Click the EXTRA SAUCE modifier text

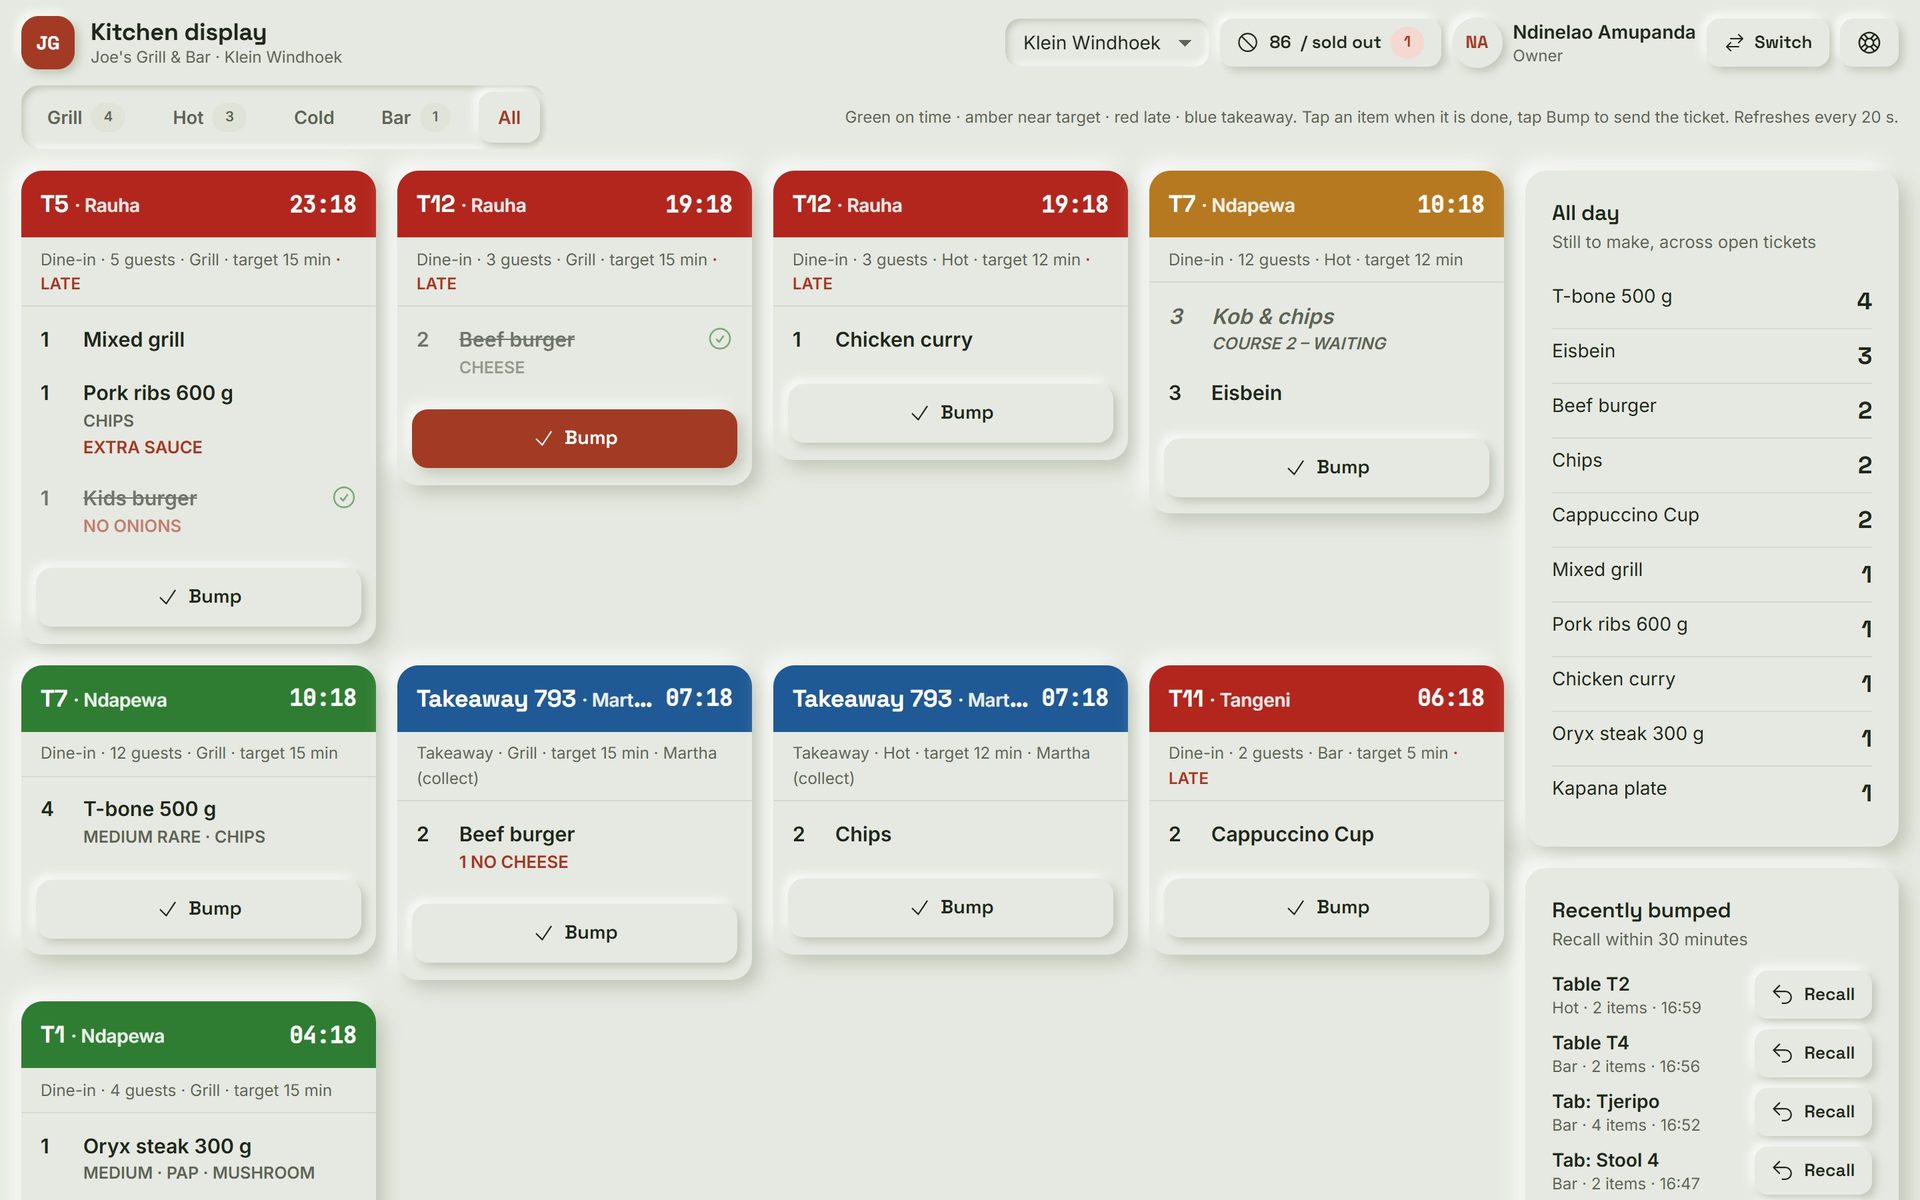142,447
